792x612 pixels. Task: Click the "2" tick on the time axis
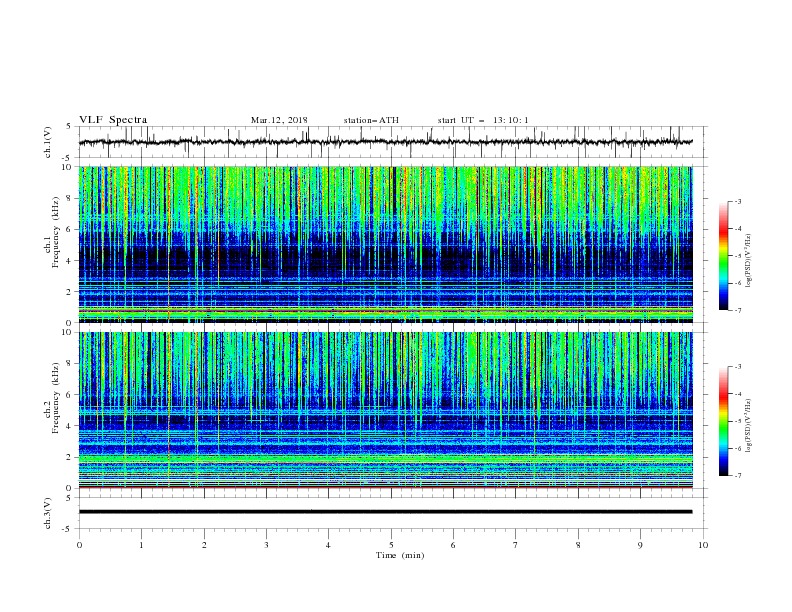(x=204, y=545)
